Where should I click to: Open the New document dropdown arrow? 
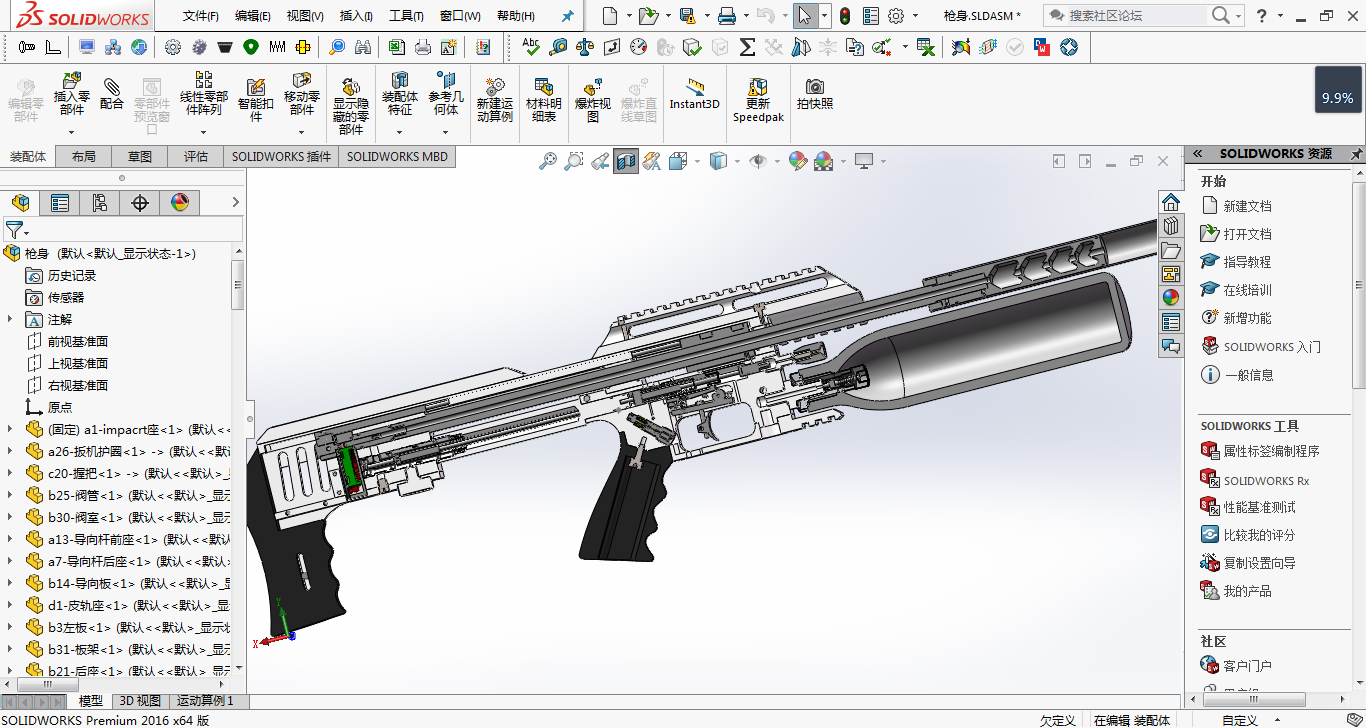coord(628,16)
